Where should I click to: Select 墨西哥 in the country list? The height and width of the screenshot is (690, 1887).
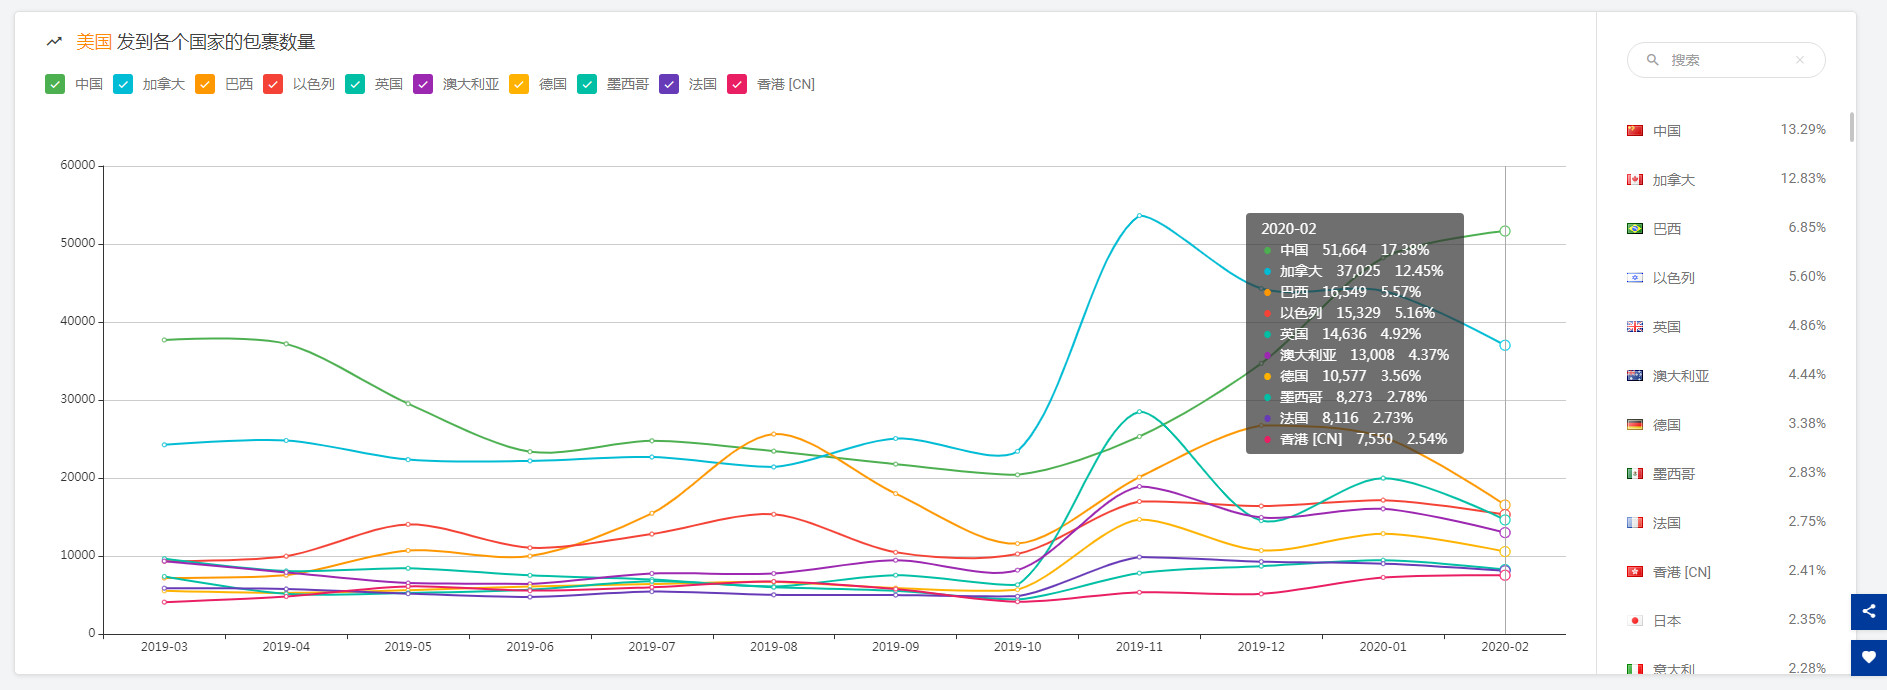pyautogui.click(x=1673, y=474)
